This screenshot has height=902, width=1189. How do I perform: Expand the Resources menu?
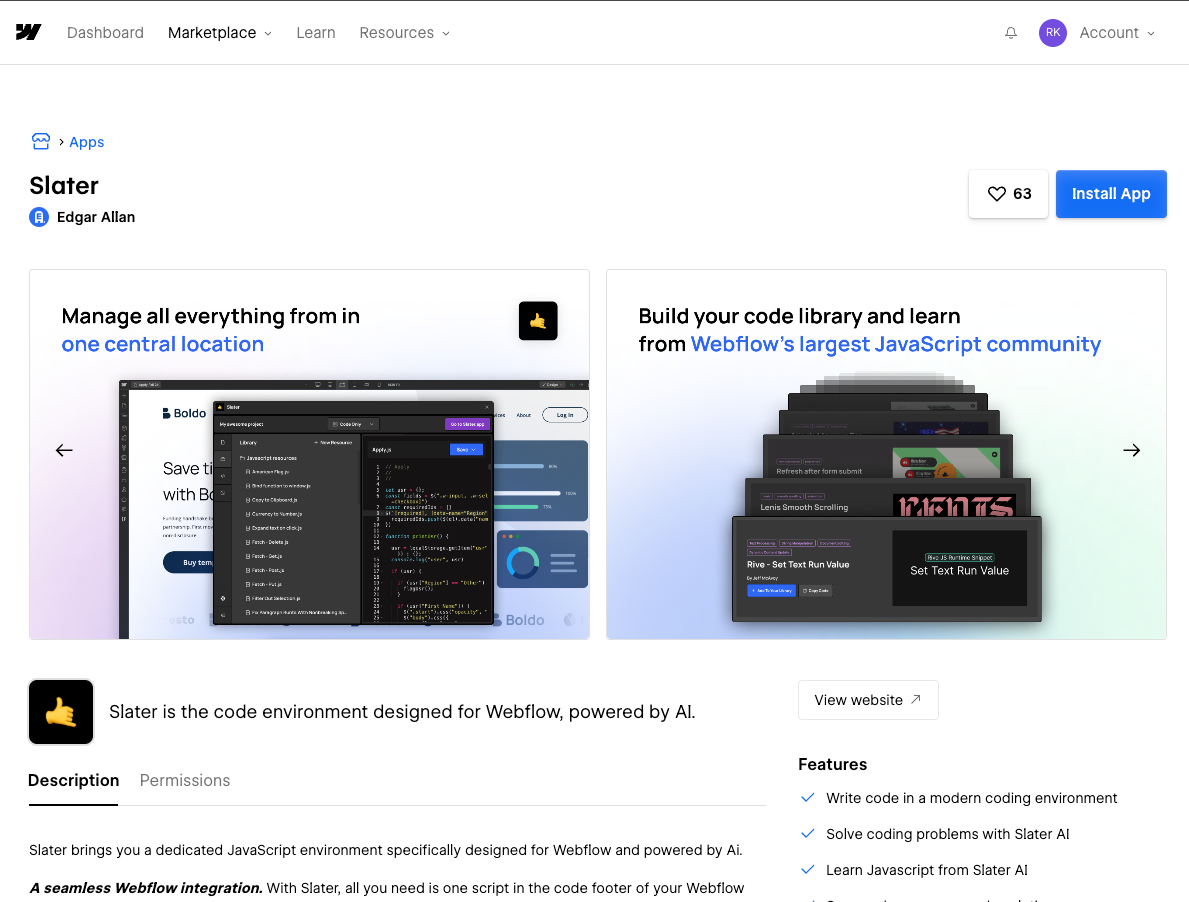point(405,33)
